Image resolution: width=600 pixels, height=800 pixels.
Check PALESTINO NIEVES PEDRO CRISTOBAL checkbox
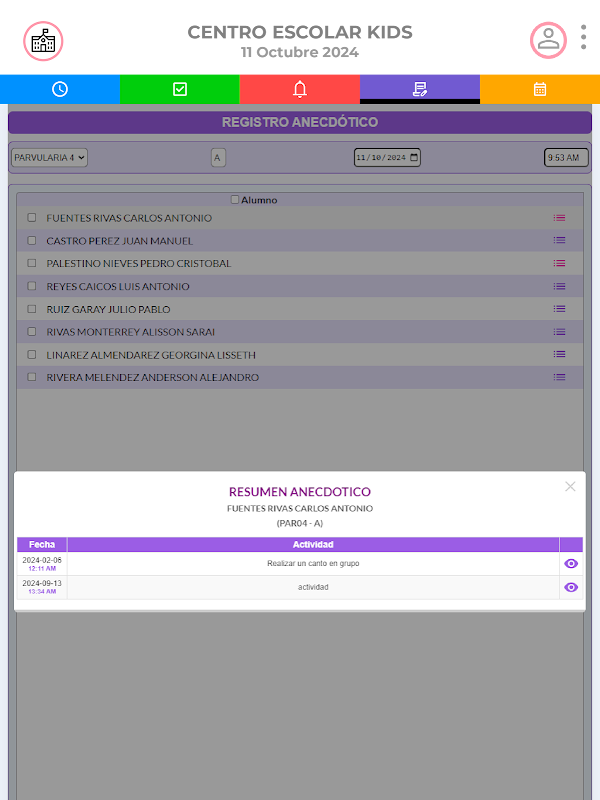[32, 263]
